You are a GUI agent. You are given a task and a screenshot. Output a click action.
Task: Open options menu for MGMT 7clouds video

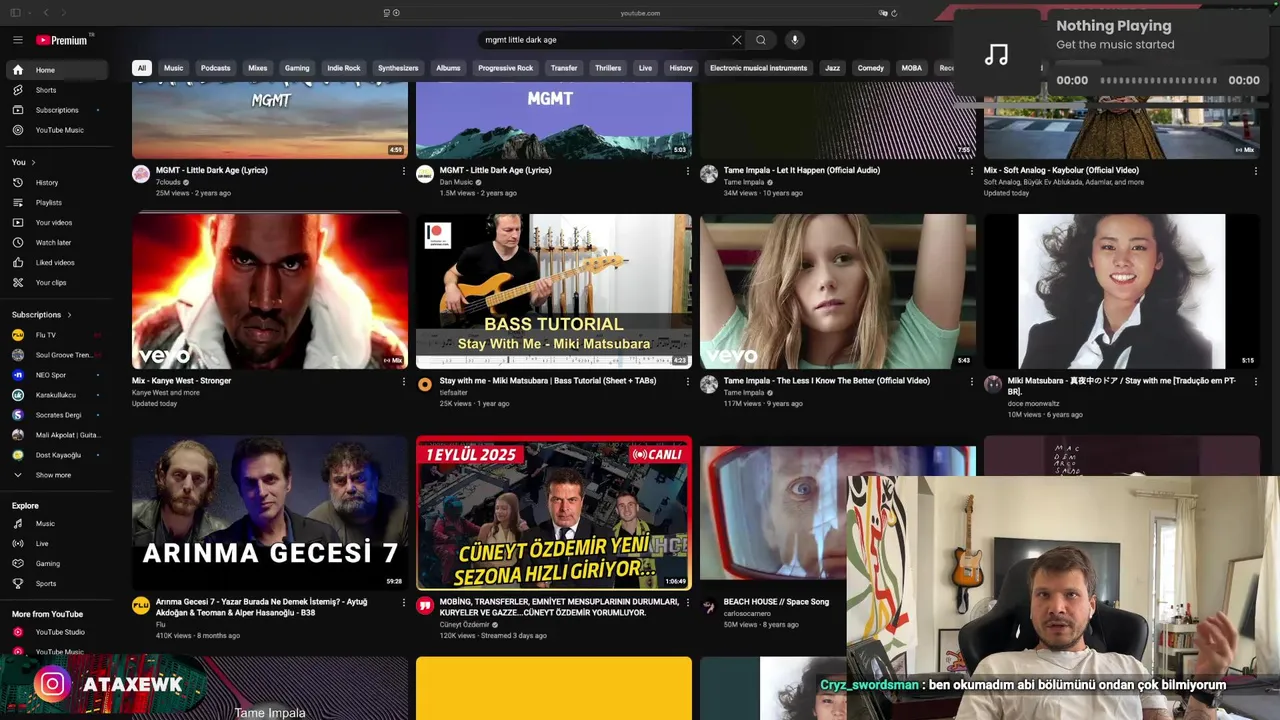pos(404,171)
